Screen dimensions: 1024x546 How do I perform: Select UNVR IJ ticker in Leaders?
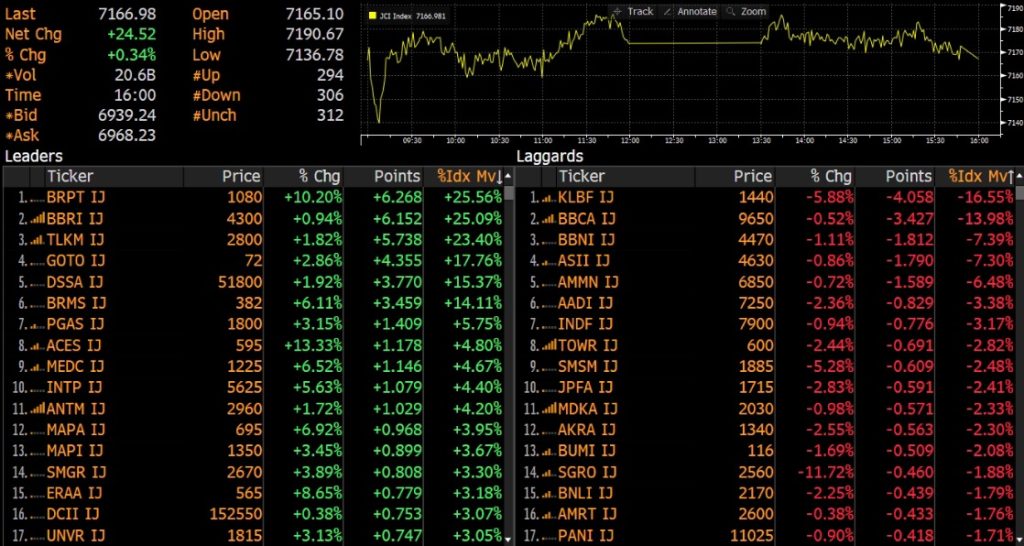coord(76,536)
